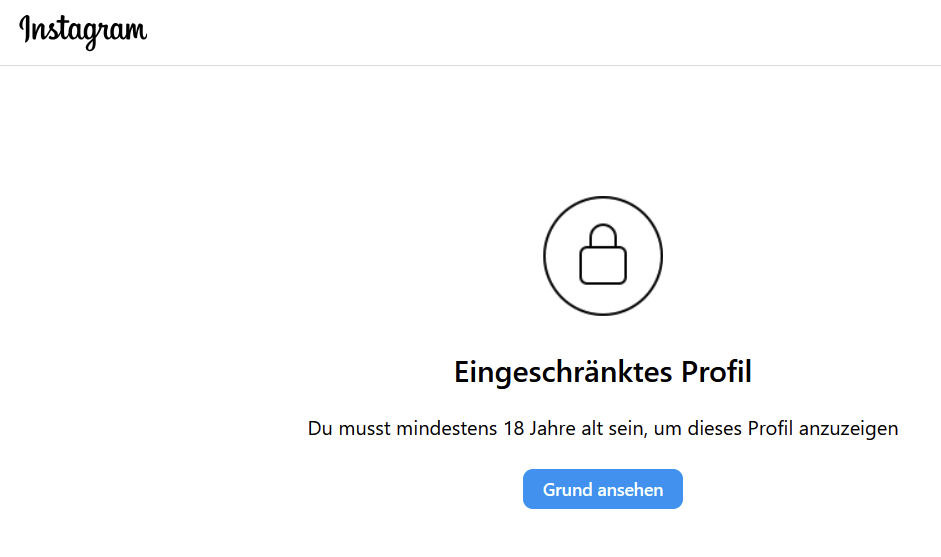The height and width of the screenshot is (557, 941).
Task: Click the circular outline around the lock
Action: tap(546, 255)
